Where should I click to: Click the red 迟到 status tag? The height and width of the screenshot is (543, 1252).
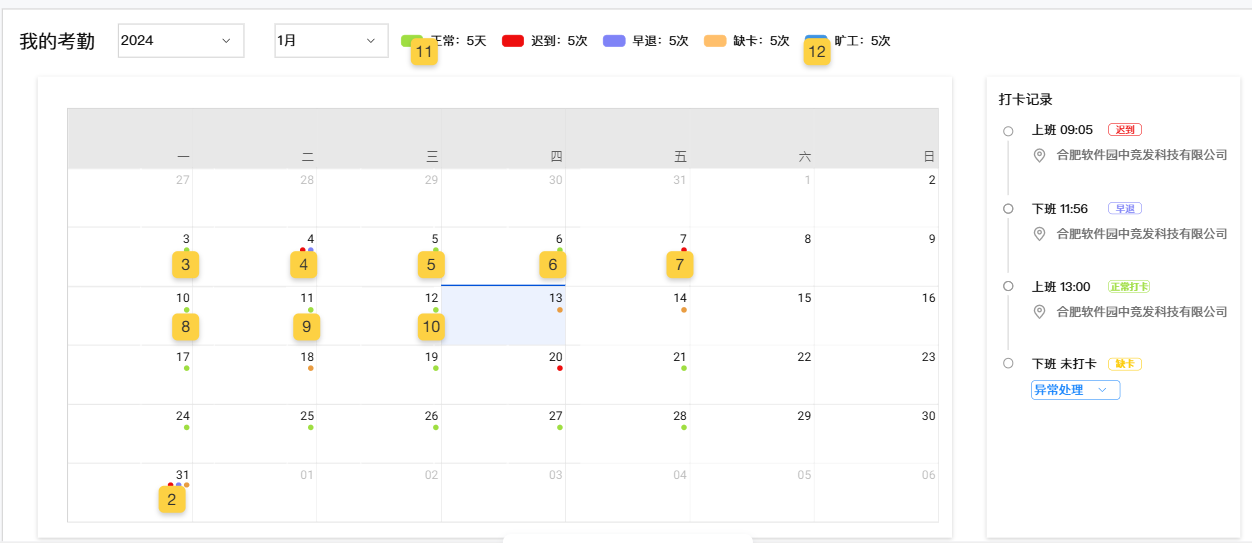[1125, 130]
